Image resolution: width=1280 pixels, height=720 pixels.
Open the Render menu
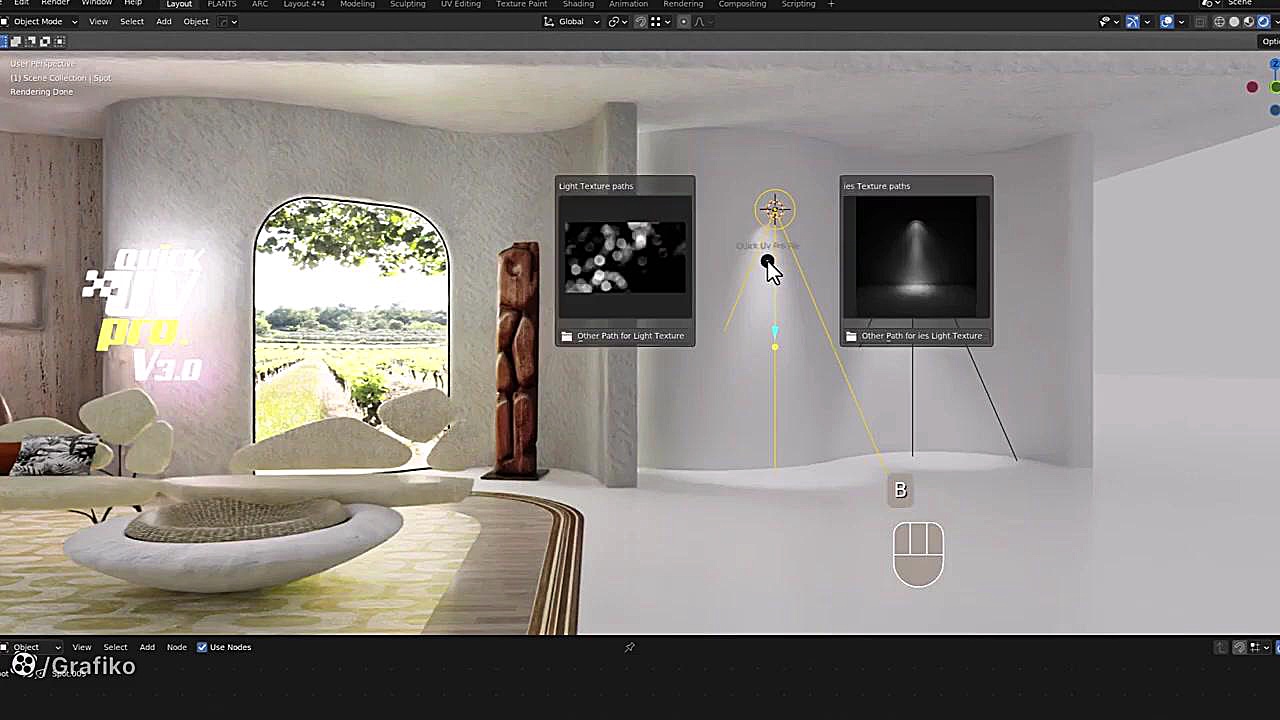click(x=55, y=3)
